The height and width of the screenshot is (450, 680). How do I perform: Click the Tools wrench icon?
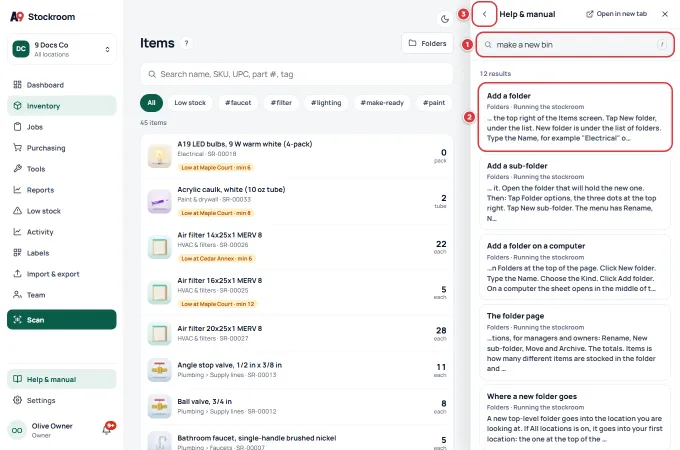[x=17, y=168]
